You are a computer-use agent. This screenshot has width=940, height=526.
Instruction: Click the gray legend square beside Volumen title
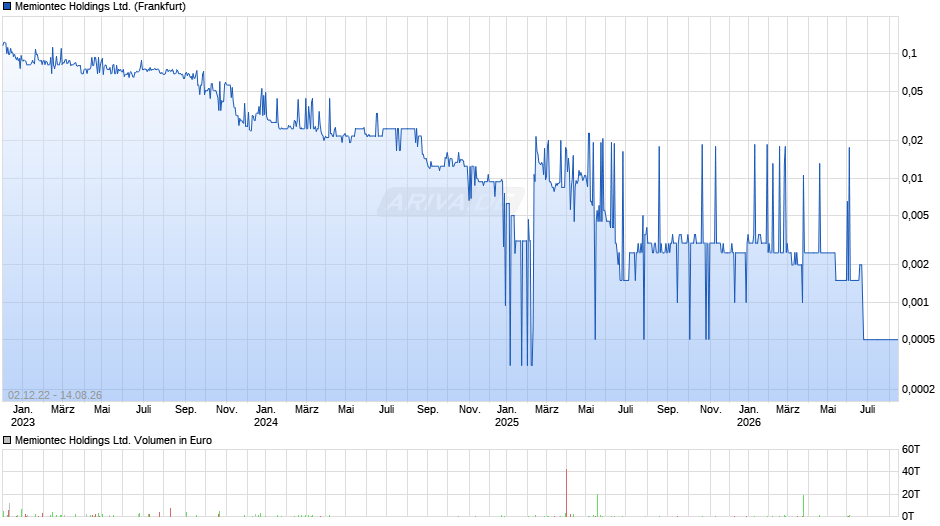[x=7, y=440]
